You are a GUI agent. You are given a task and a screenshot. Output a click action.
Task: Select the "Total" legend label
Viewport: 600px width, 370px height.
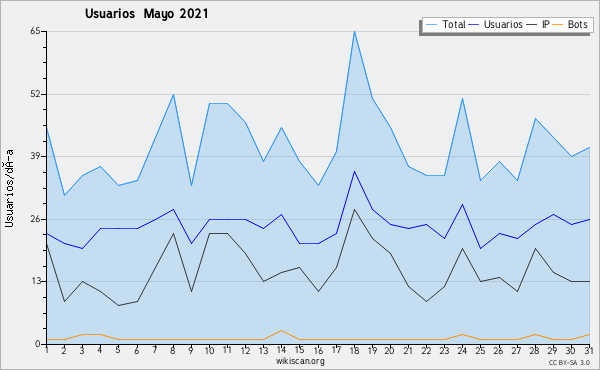[x=454, y=24]
